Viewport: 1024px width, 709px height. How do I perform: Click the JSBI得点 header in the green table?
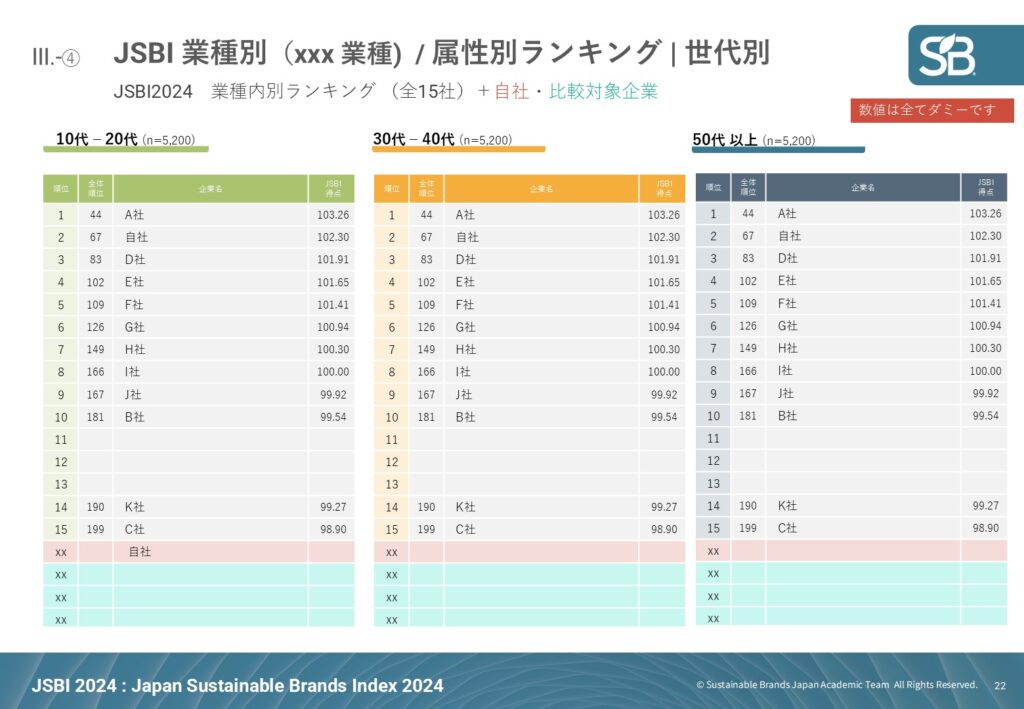pyautogui.click(x=332, y=189)
